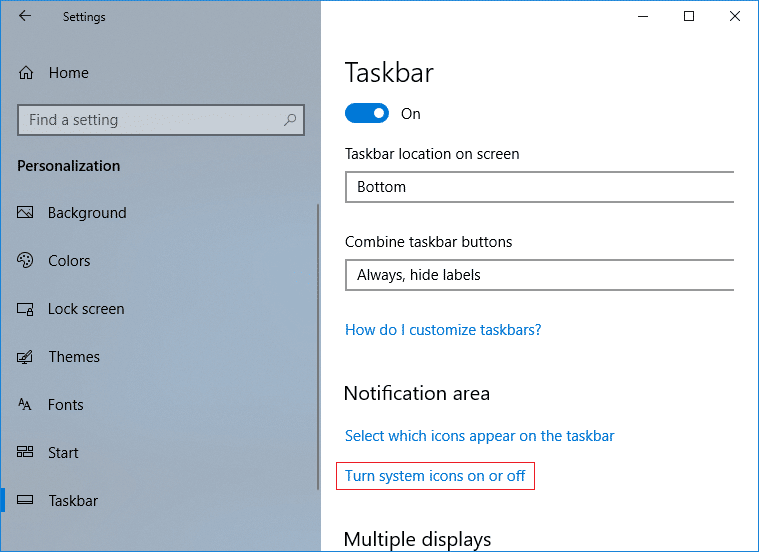The image size is (759, 552).
Task: Click the Themes icon
Action: 26,357
